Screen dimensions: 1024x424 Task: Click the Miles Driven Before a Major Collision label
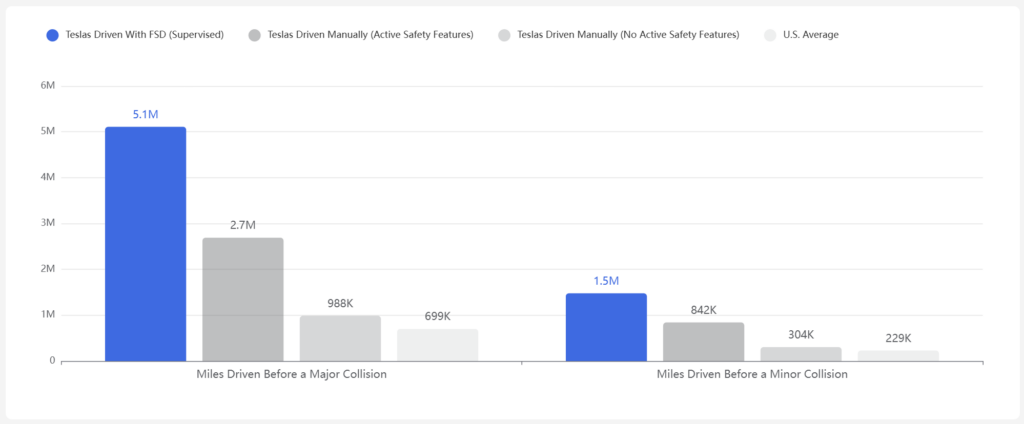point(291,375)
